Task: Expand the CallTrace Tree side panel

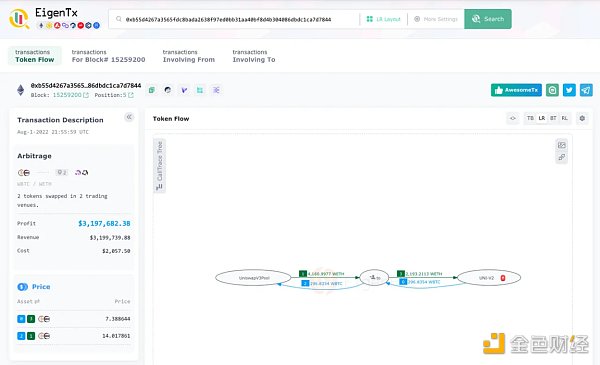Action: point(159,166)
